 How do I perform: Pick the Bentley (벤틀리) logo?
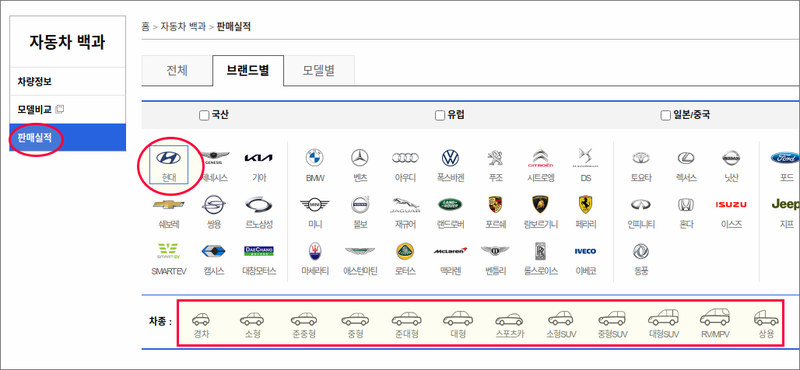[495, 251]
